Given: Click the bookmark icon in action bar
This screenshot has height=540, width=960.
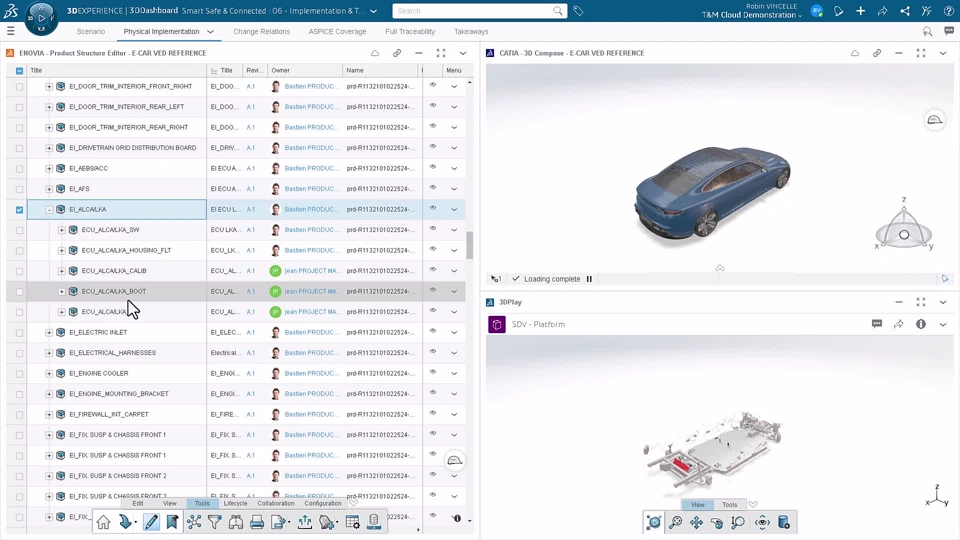Looking at the screenshot, I should pyautogui.click(x=172, y=522).
